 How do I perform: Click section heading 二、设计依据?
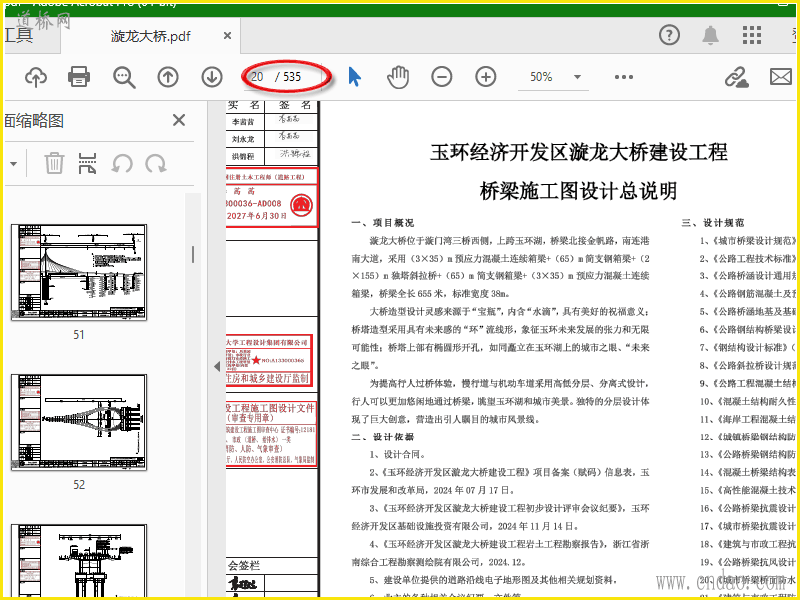(383, 437)
